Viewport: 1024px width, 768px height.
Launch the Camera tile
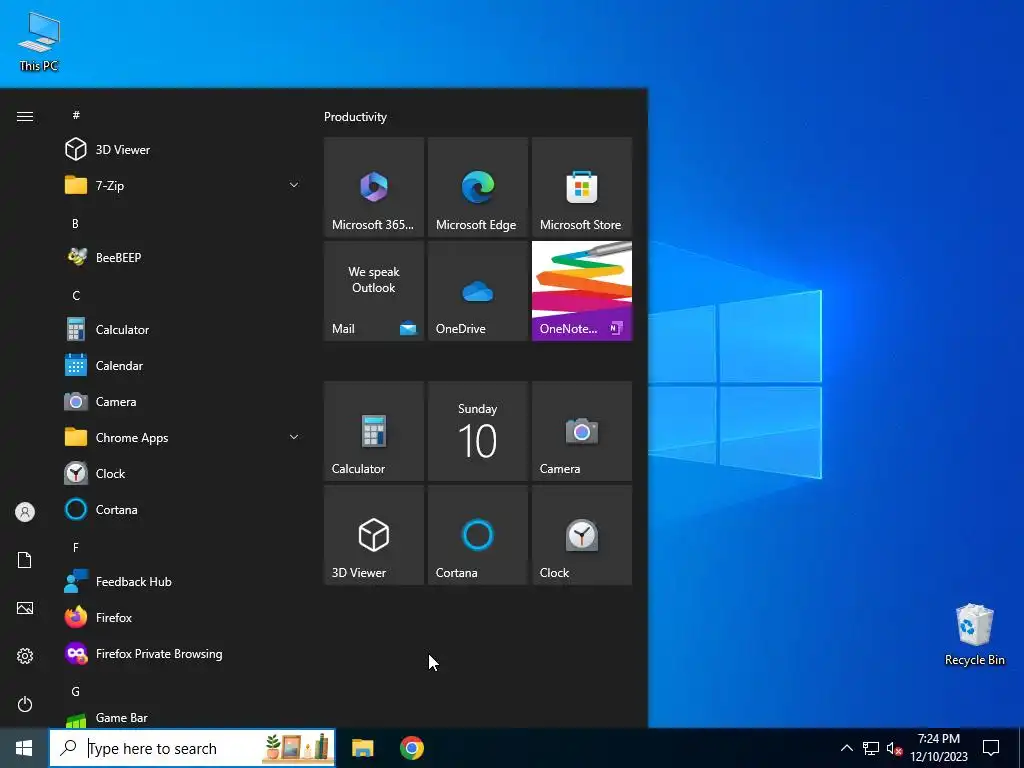coord(582,431)
